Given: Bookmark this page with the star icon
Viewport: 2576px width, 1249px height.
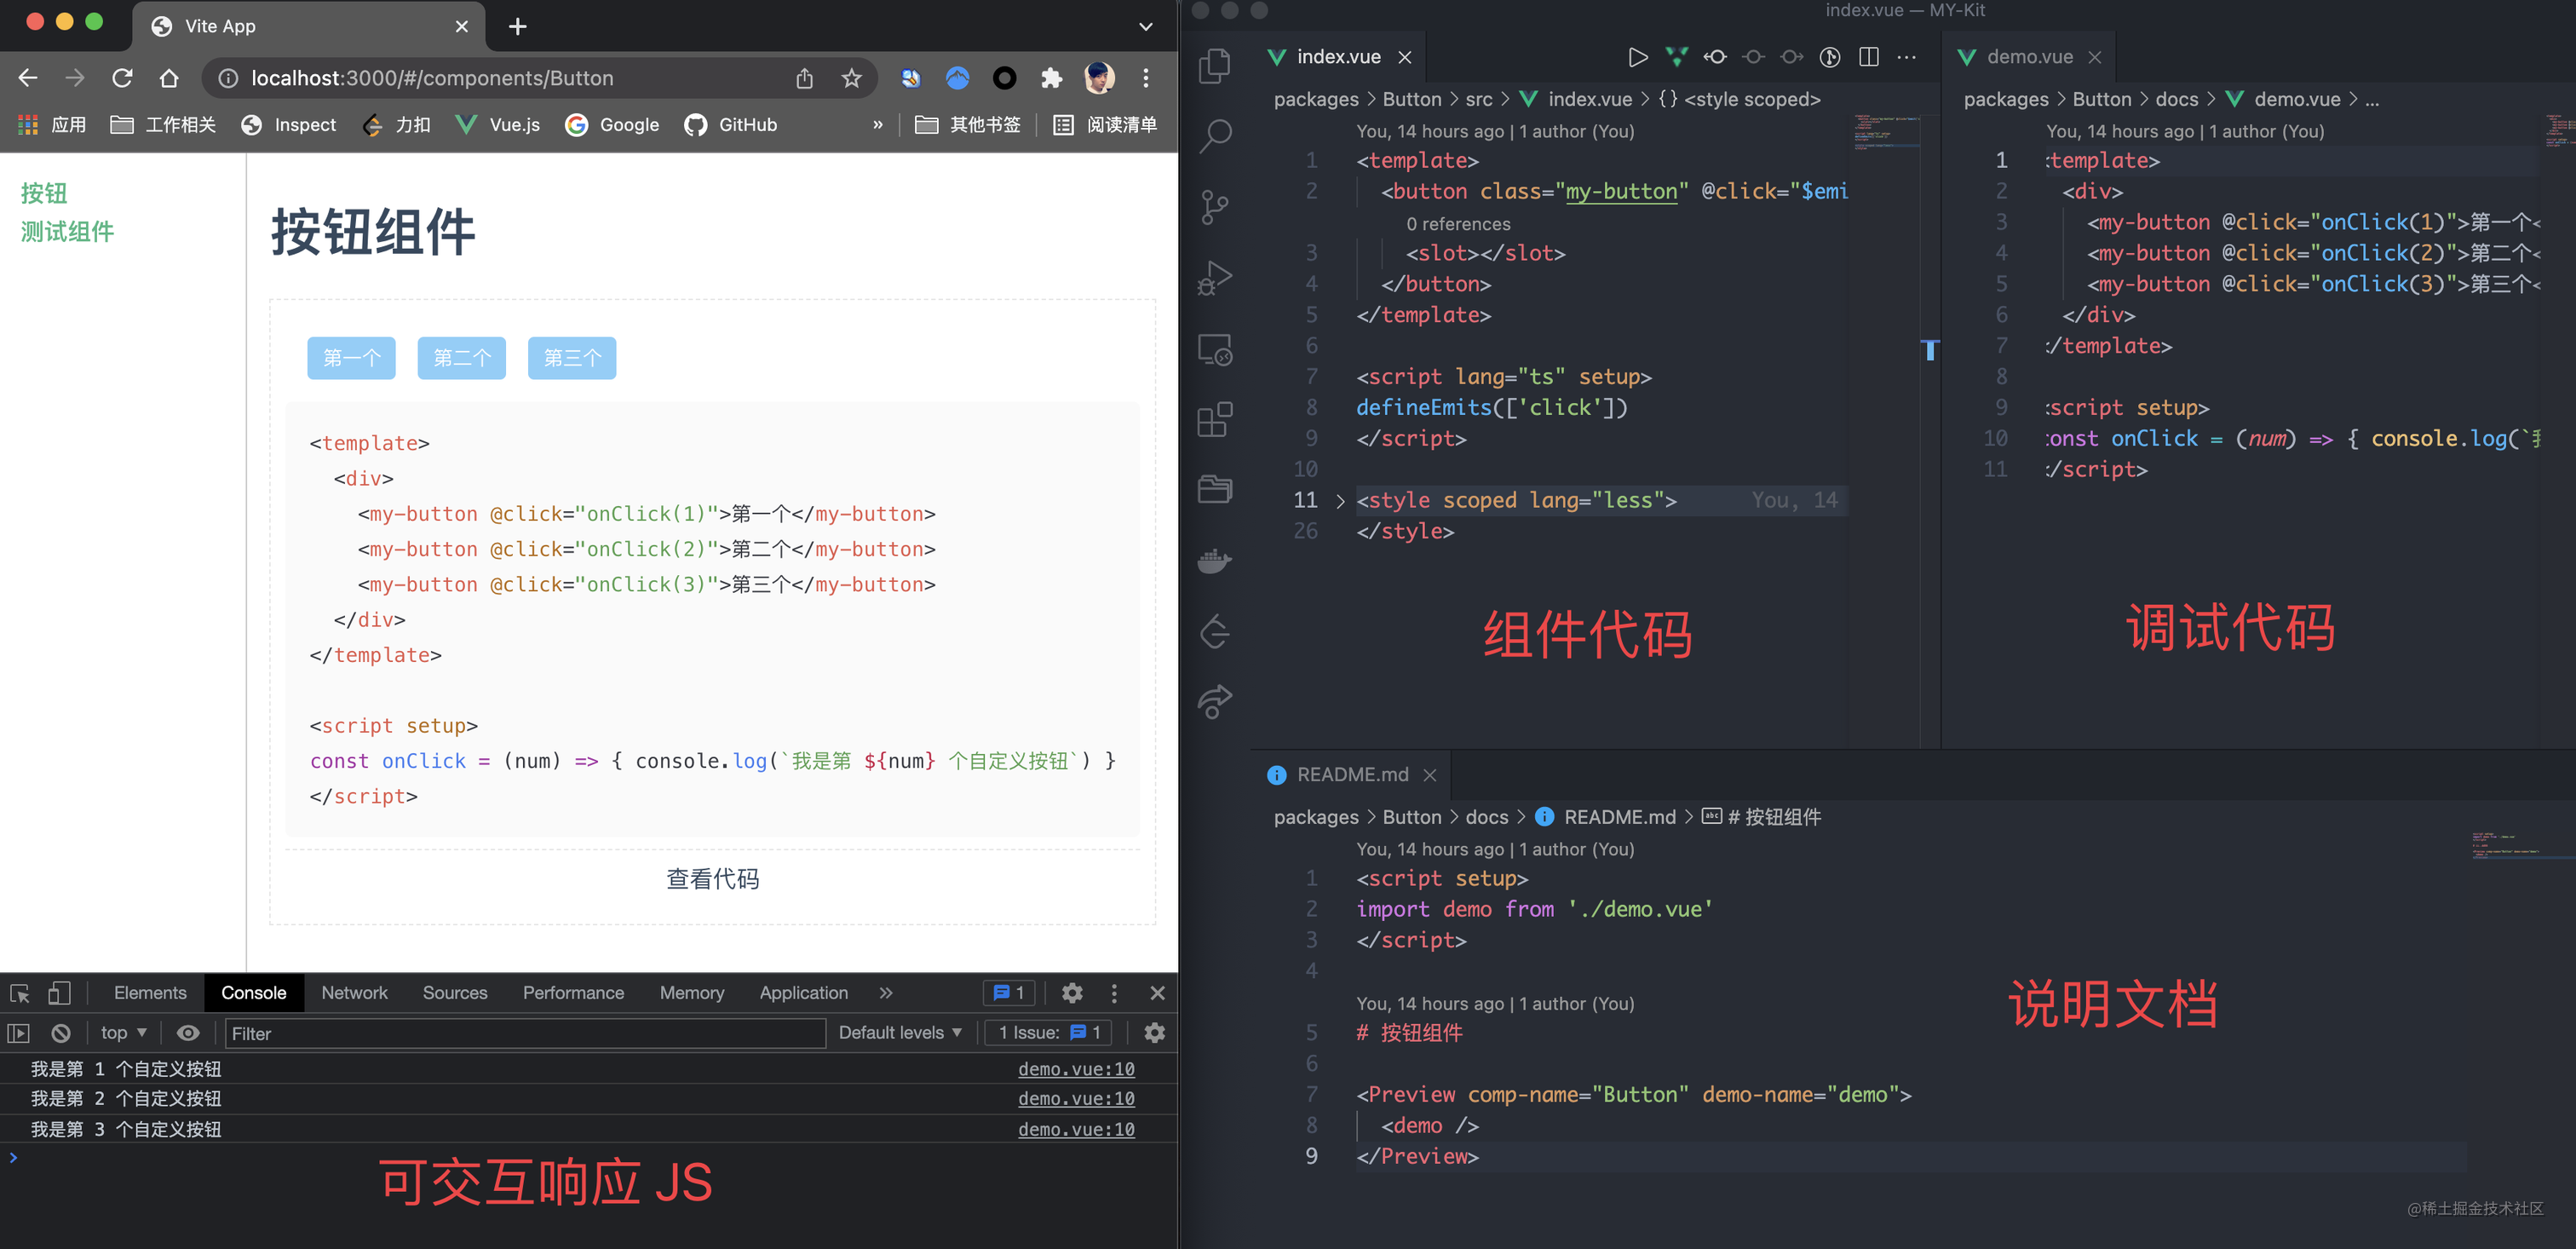Looking at the screenshot, I should 851,78.
